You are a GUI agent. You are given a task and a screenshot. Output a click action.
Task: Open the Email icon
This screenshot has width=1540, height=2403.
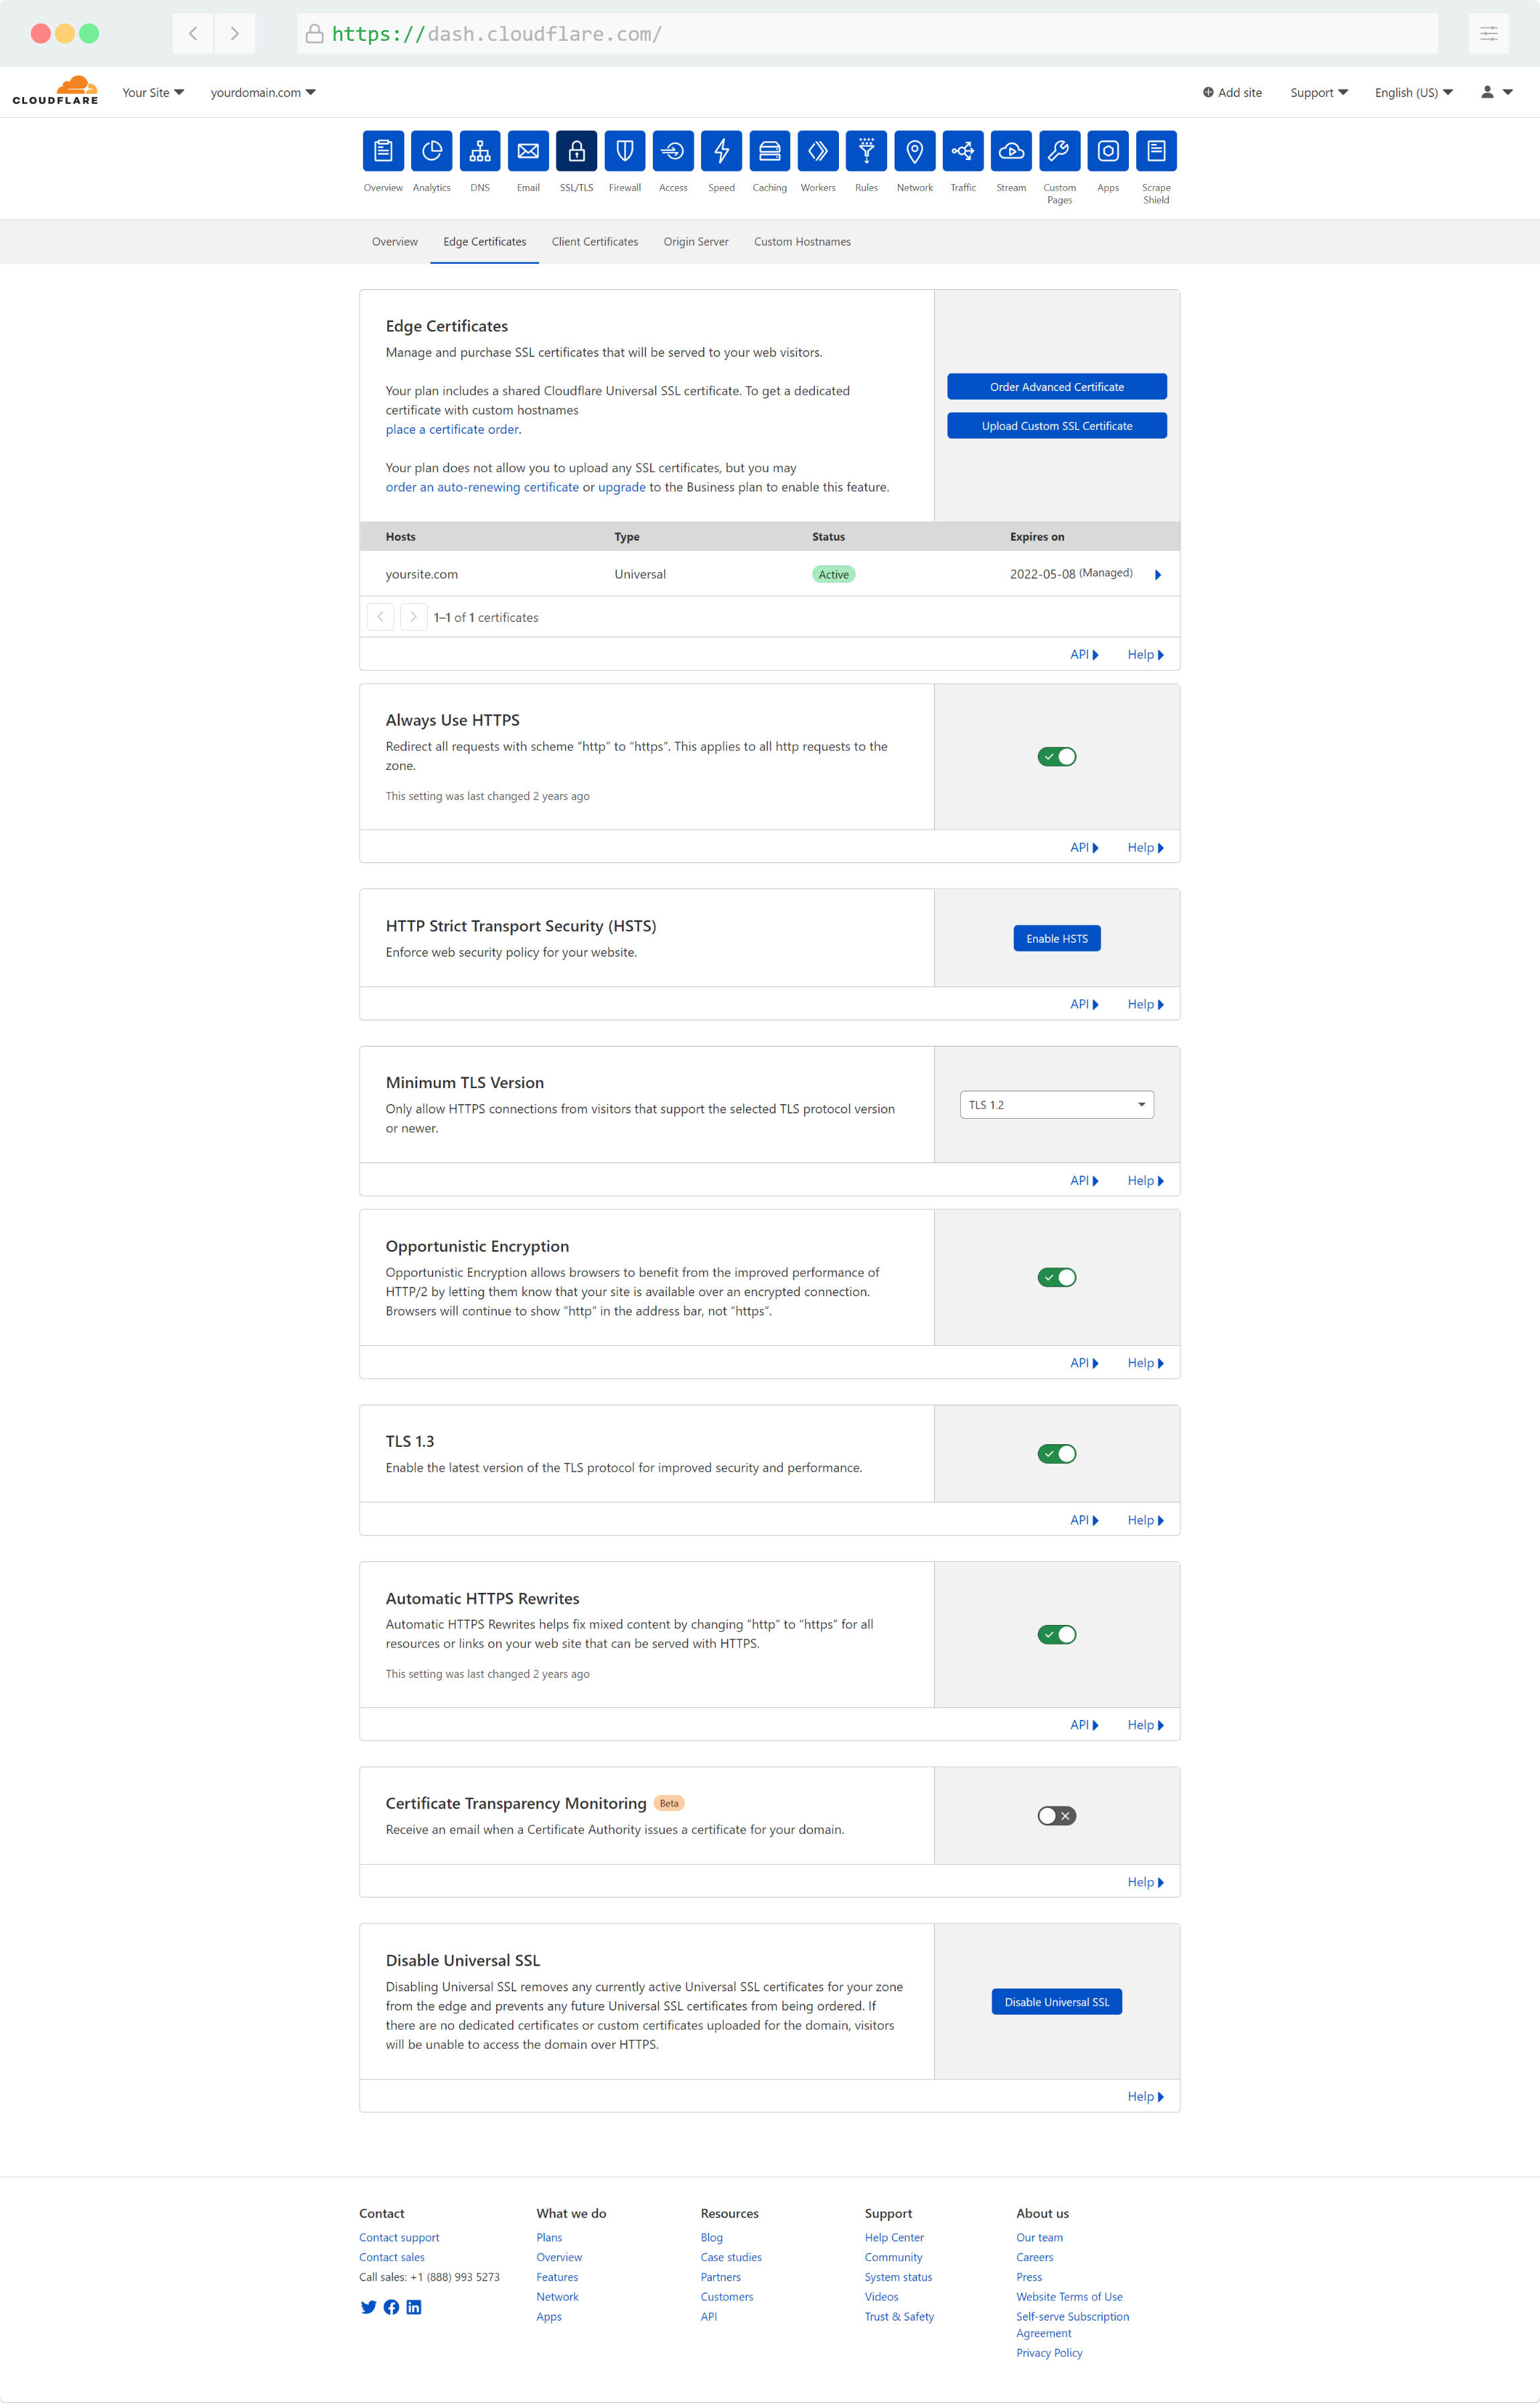528,151
